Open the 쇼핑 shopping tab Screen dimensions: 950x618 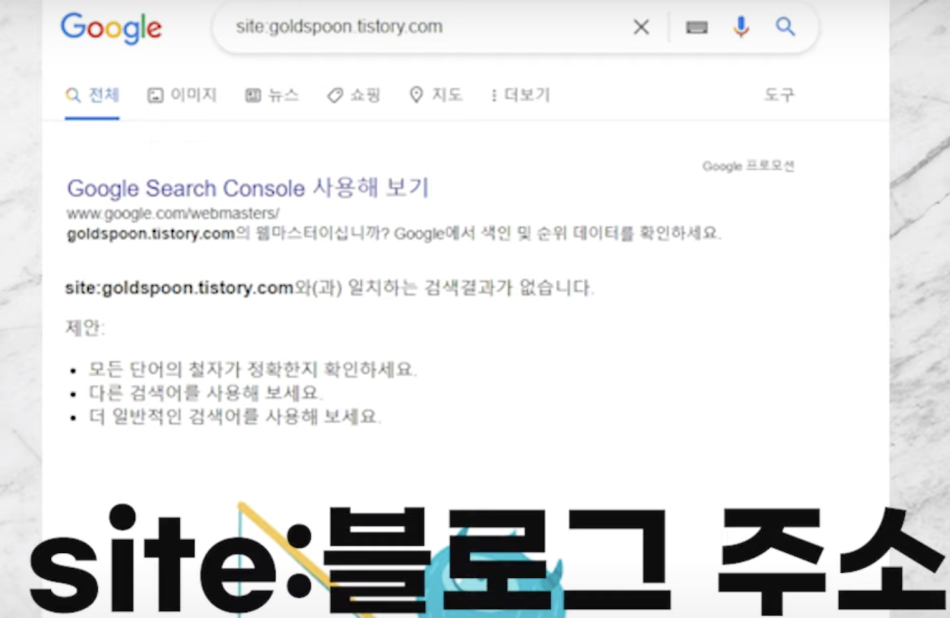(353, 95)
